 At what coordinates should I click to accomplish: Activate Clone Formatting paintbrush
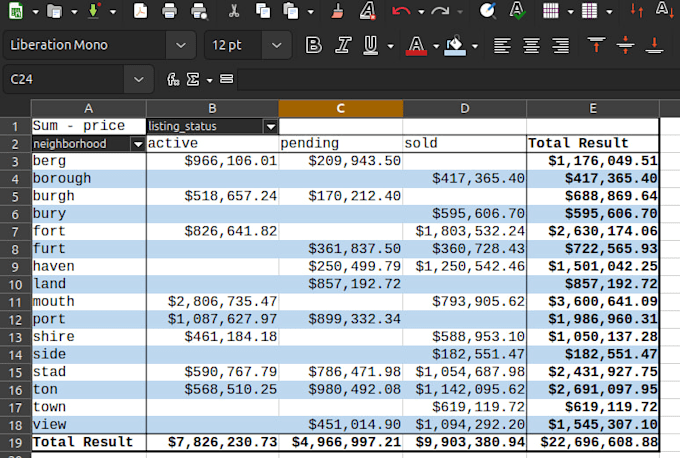(337, 11)
